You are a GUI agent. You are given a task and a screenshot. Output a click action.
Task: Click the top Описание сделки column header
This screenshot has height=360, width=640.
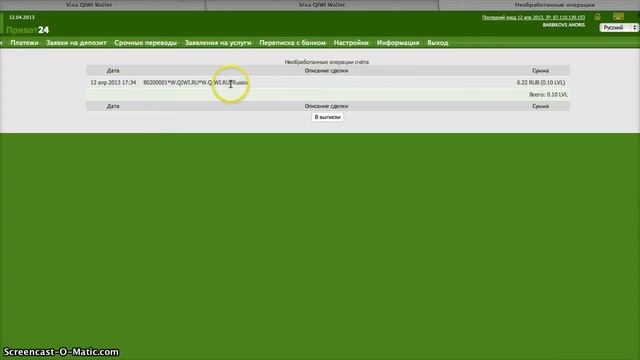326,71
